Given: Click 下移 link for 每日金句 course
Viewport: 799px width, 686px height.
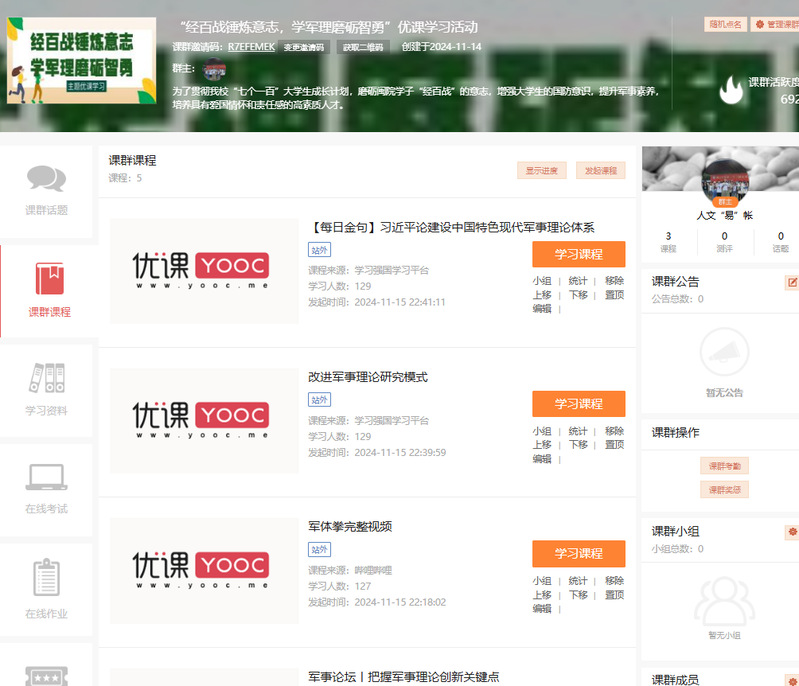Looking at the screenshot, I should (578, 295).
